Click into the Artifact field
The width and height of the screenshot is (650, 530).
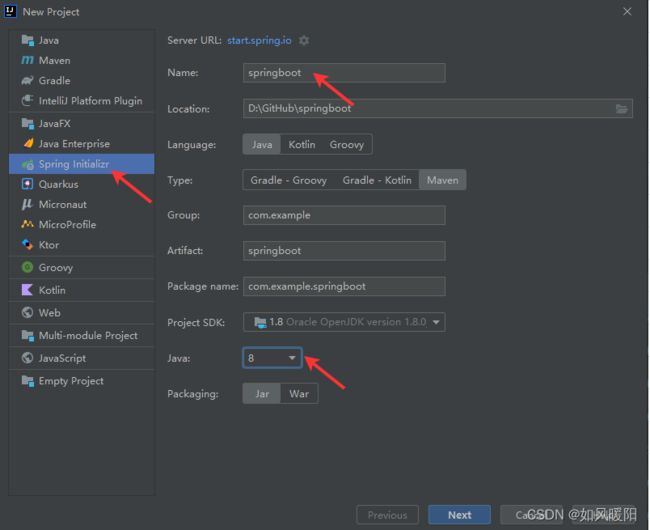pyautogui.click(x=344, y=251)
